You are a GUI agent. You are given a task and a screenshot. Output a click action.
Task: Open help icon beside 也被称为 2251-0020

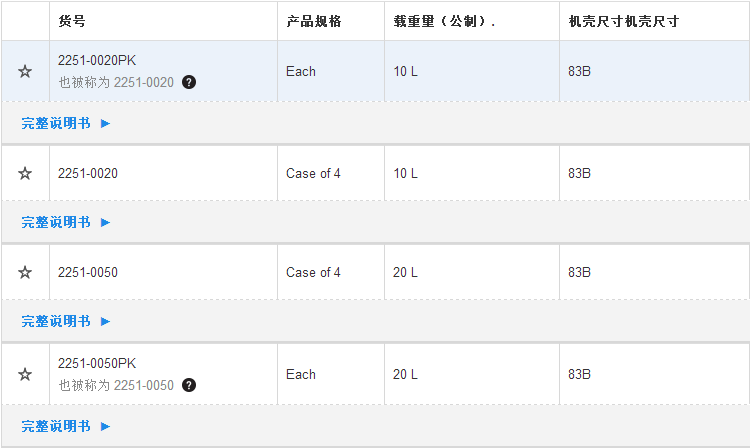coord(189,82)
